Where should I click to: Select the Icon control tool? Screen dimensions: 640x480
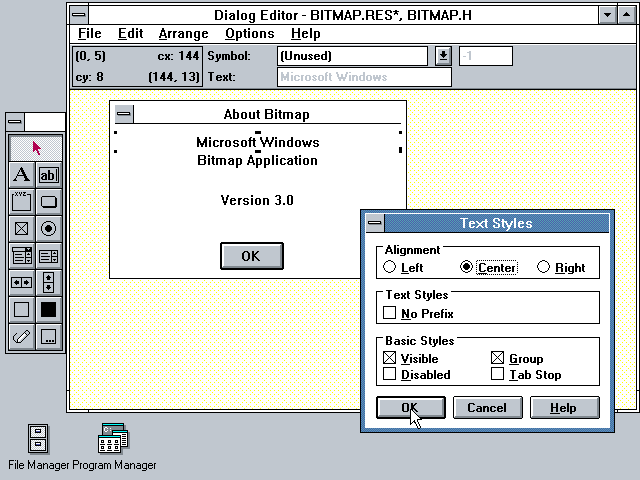pyautogui.click(x=22, y=337)
